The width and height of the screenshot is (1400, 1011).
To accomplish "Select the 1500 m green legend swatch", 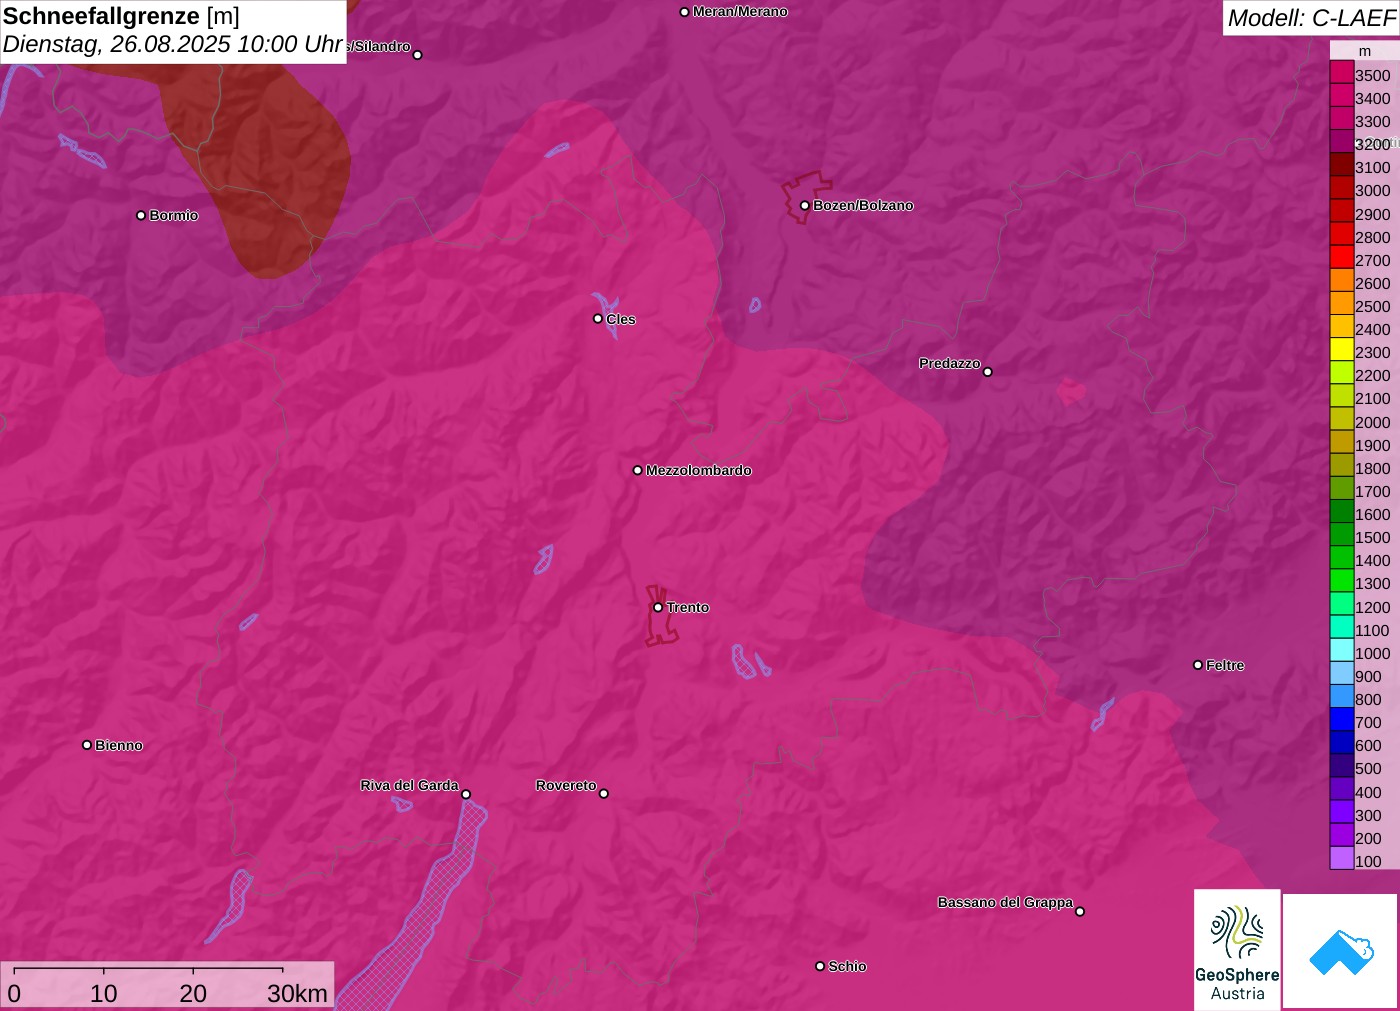I will pos(1342,534).
